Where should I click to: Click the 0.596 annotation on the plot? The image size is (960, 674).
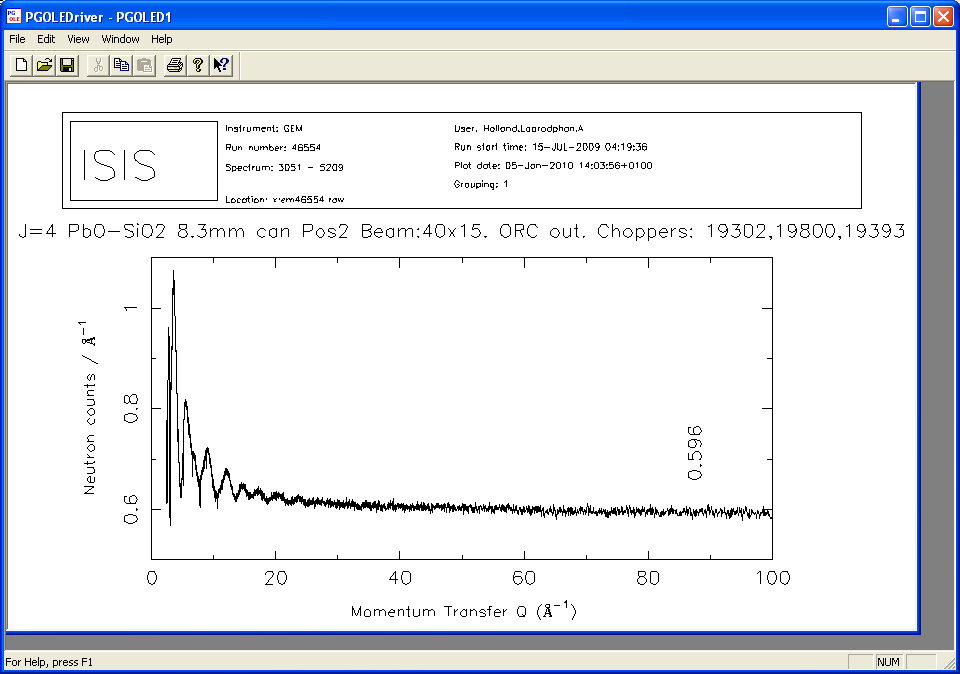[696, 452]
